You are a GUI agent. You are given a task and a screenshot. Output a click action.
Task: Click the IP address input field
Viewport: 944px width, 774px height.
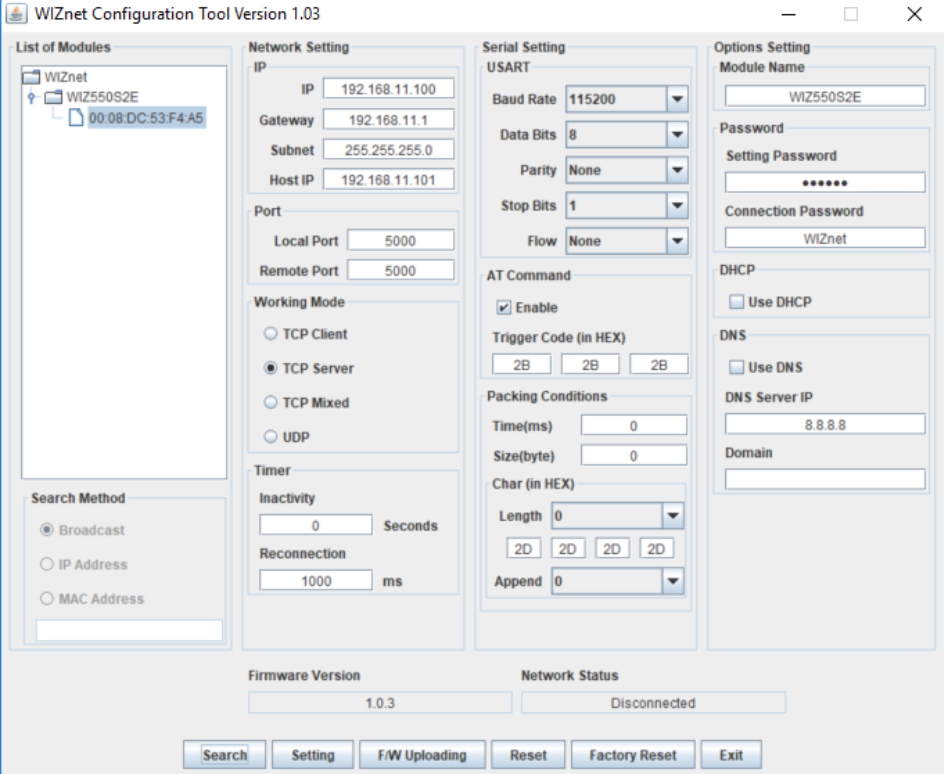click(x=388, y=89)
